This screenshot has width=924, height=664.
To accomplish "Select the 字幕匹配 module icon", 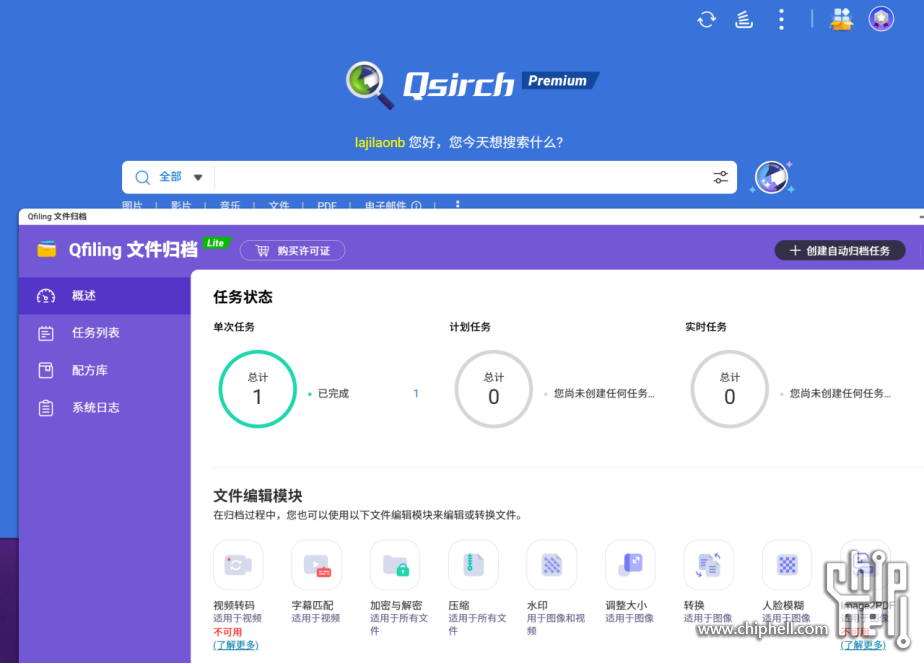I will tap(316, 565).
